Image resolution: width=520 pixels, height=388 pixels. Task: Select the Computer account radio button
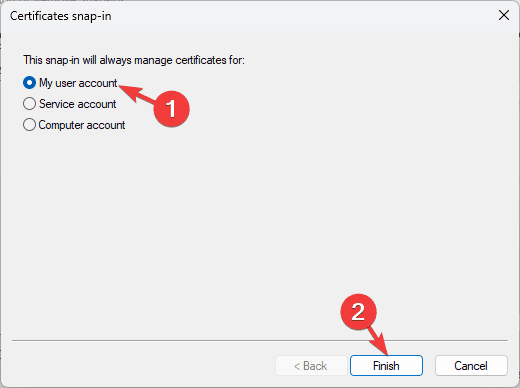tap(29, 125)
